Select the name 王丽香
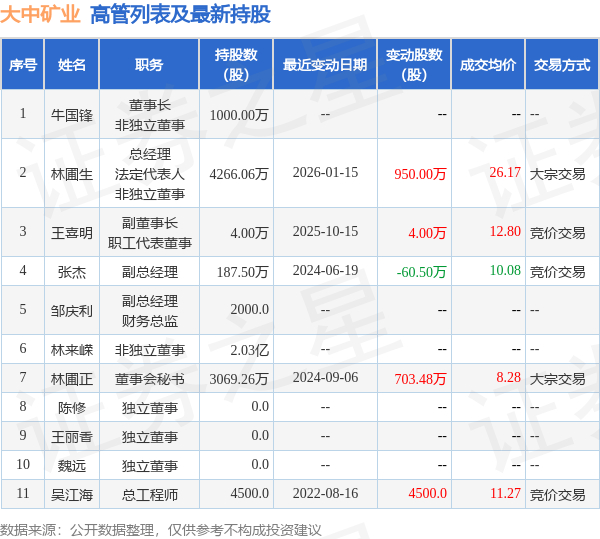Viewport: 600px width, 539px height. click(x=72, y=437)
